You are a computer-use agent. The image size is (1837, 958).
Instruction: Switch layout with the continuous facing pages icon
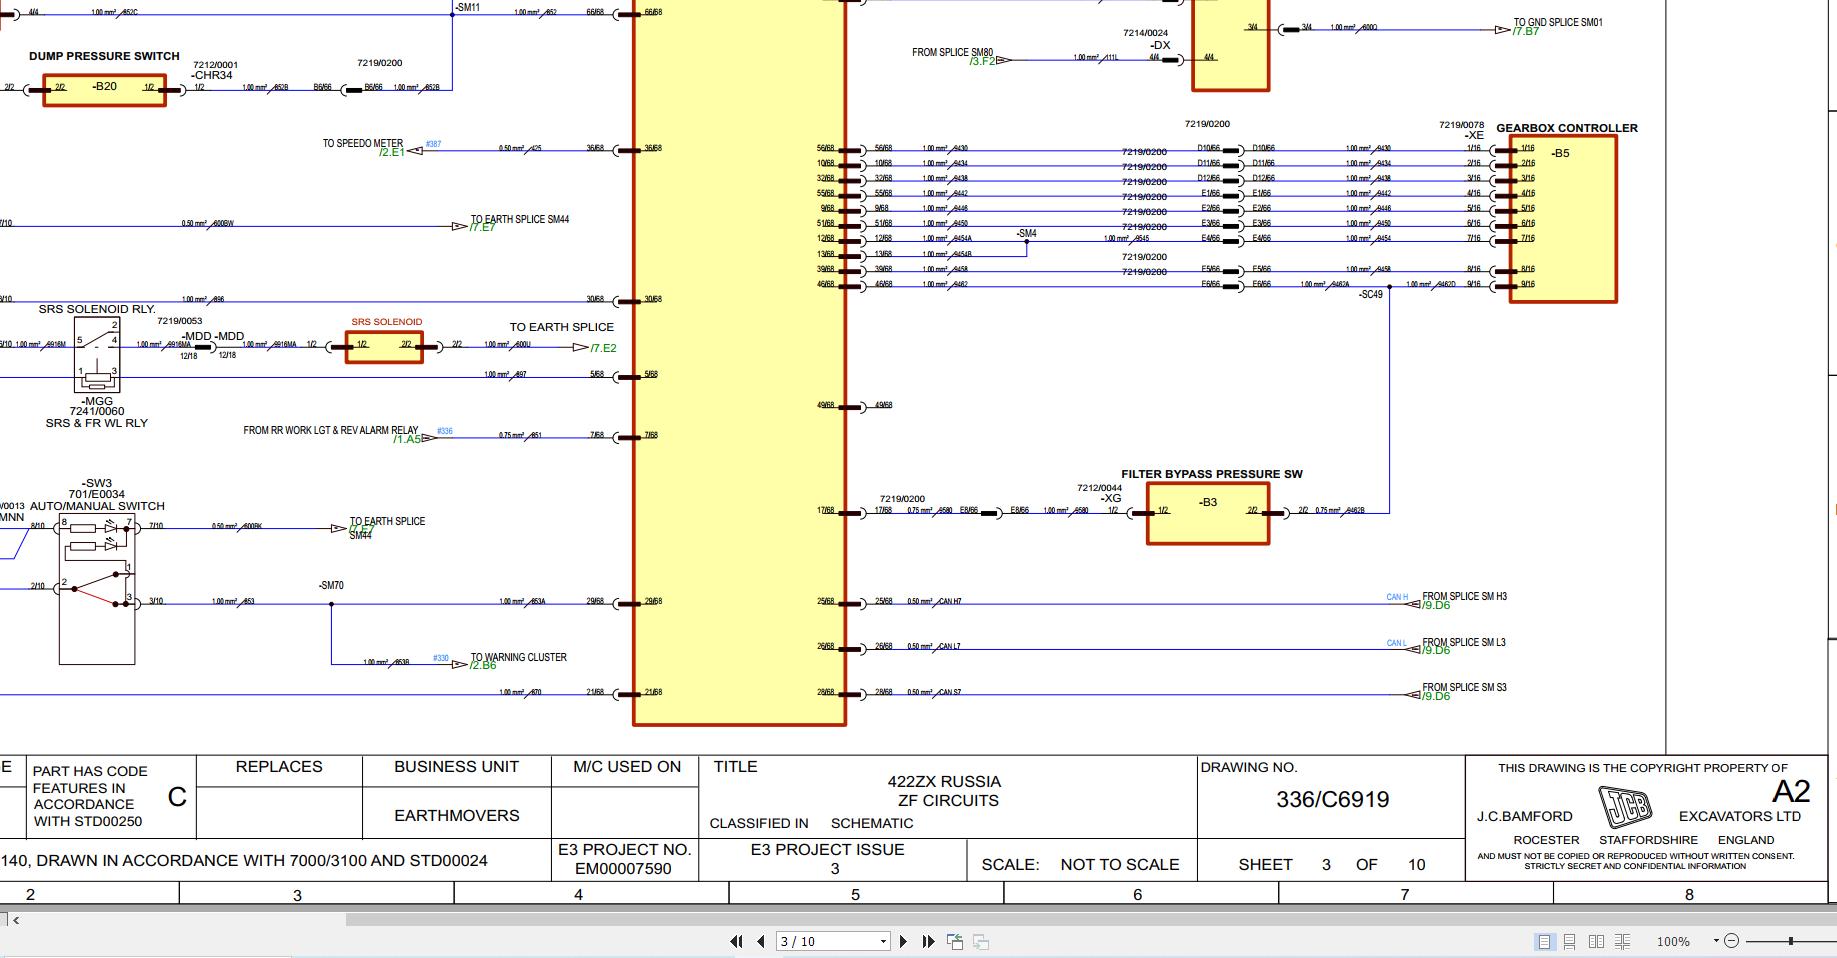point(1622,941)
